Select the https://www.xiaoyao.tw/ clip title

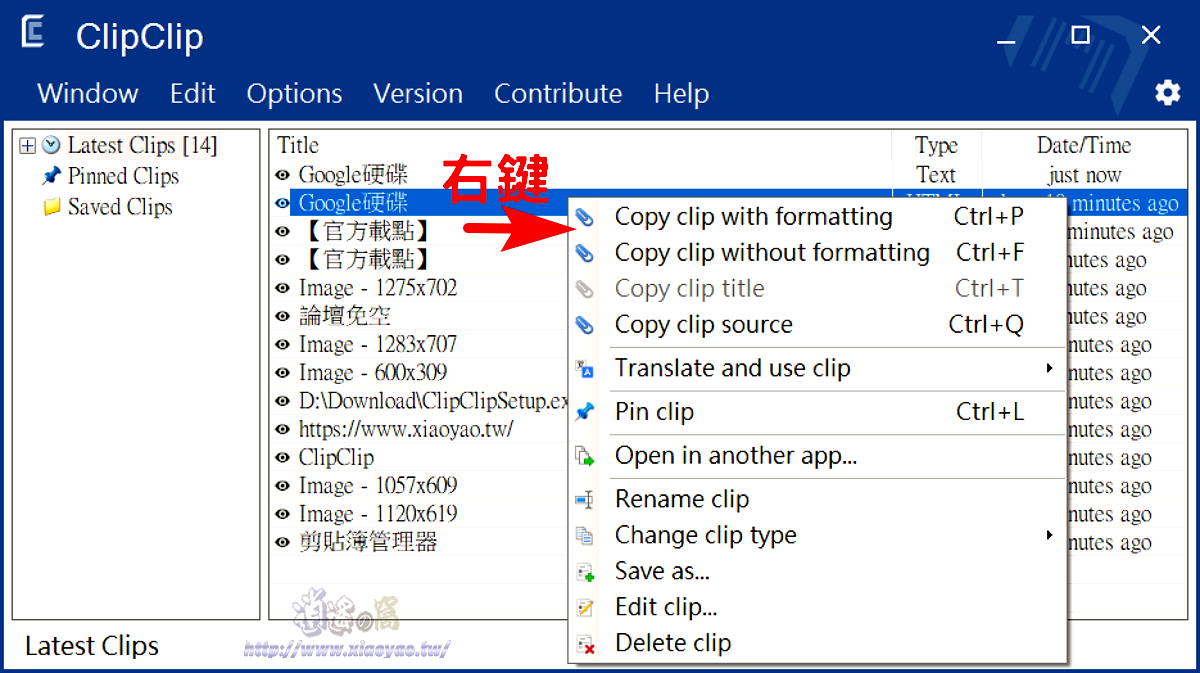pos(406,430)
